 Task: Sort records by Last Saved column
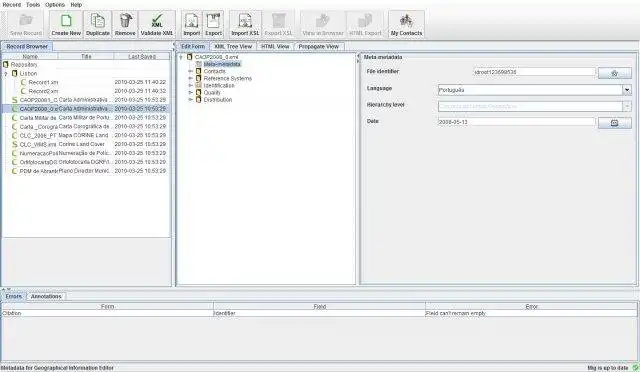142,56
